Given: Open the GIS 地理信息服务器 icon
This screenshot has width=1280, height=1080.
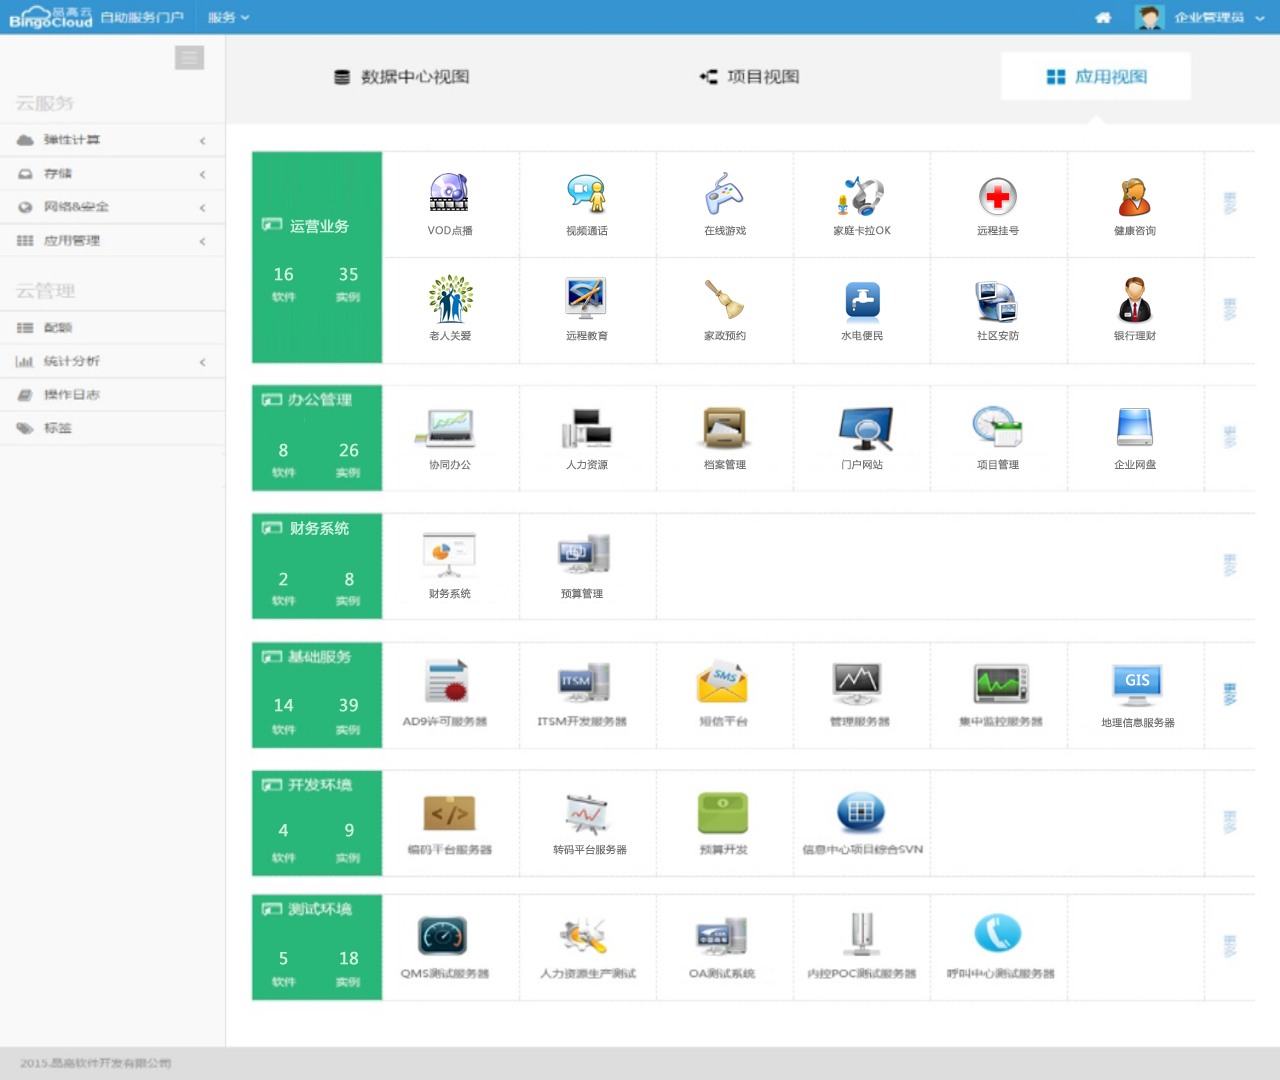Looking at the screenshot, I should click(1137, 684).
